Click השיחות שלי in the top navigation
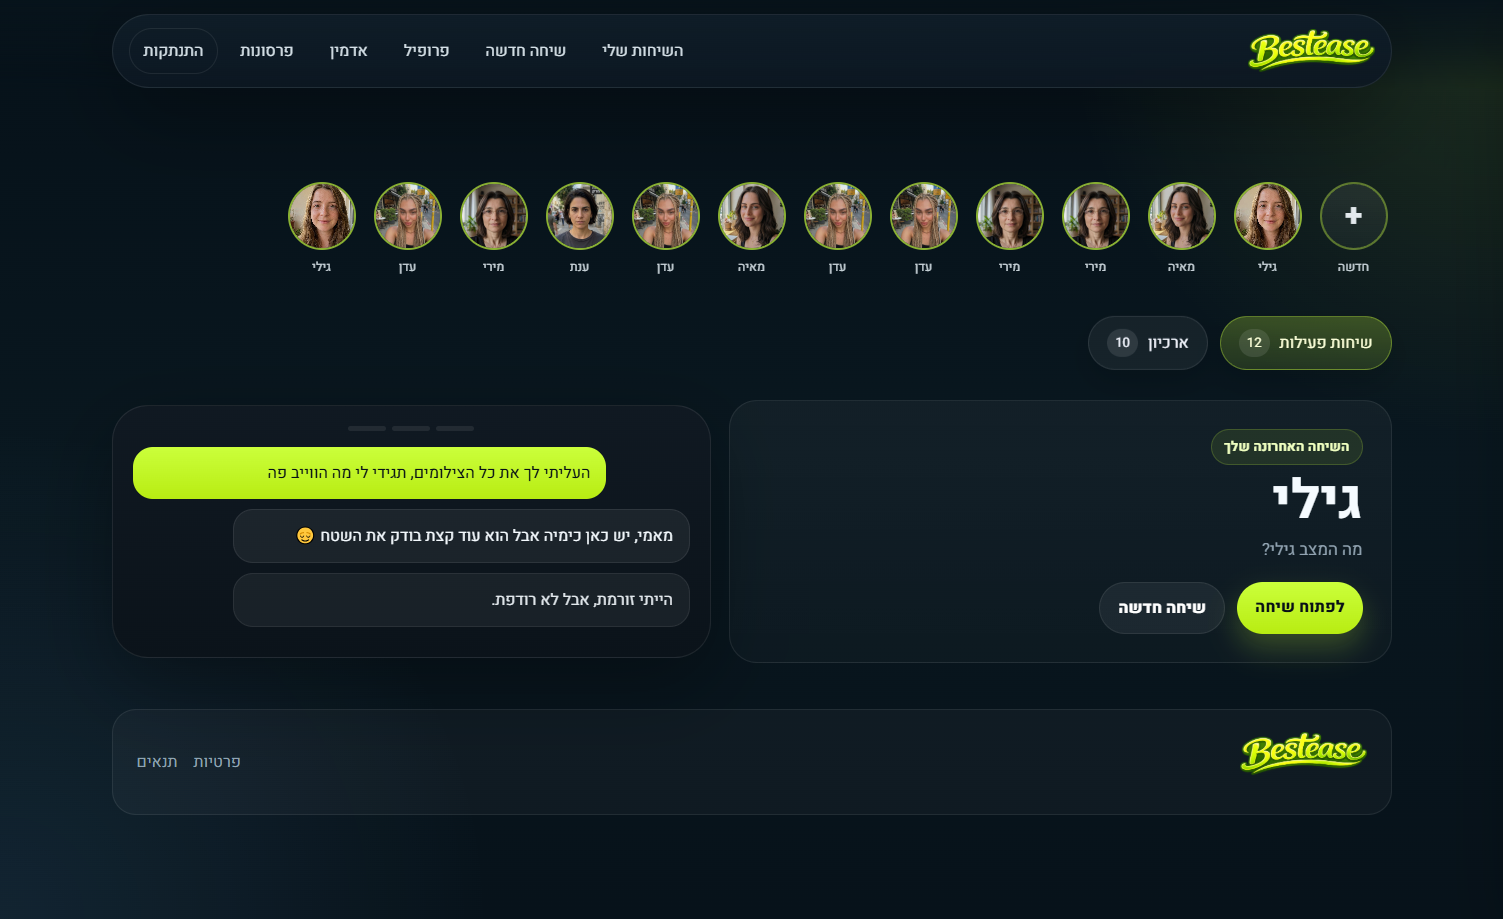The width and height of the screenshot is (1503, 919). pyautogui.click(x=642, y=51)
